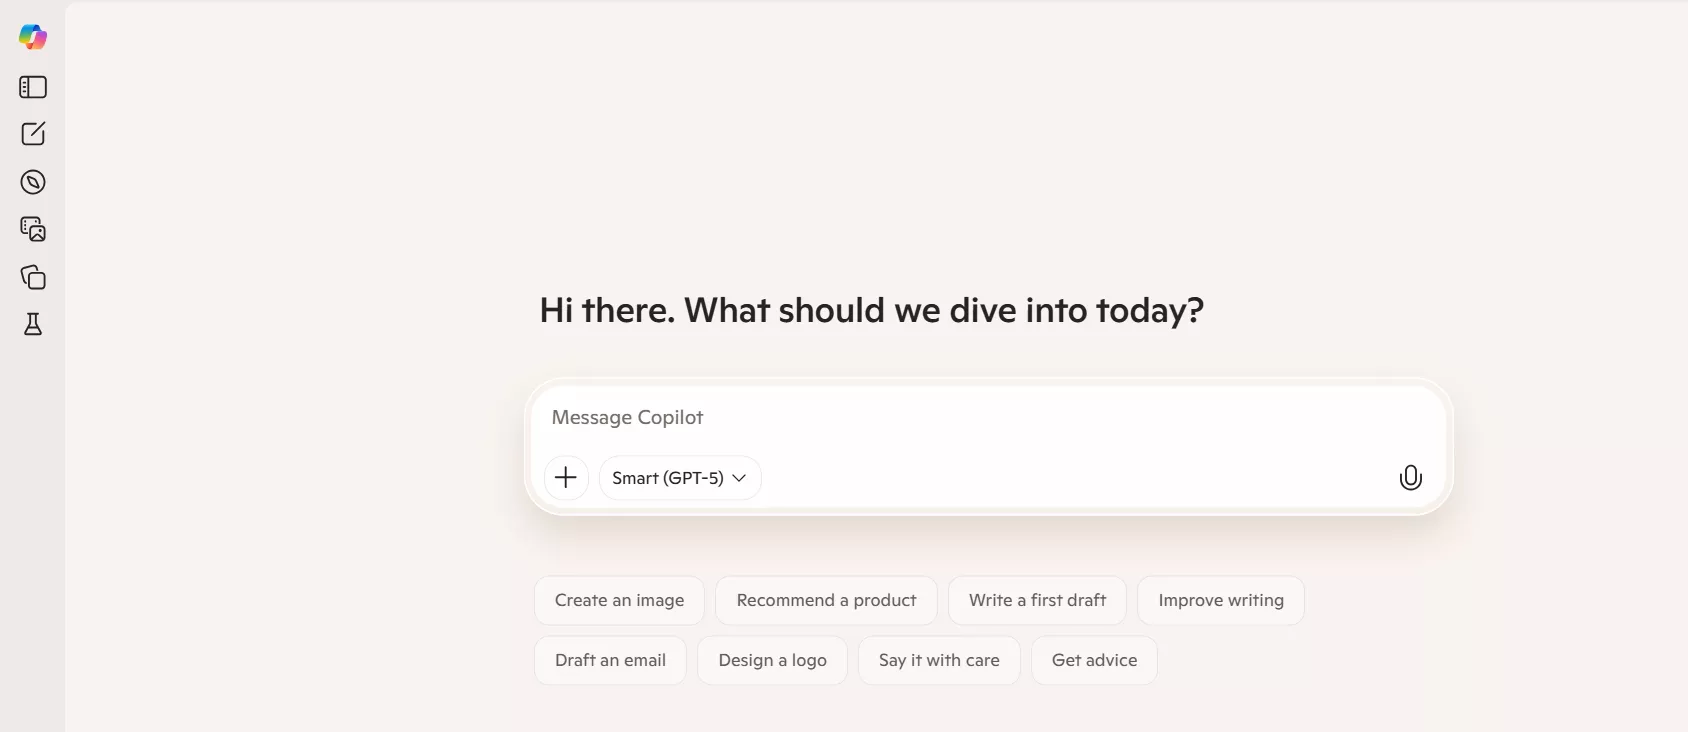Click the Hi there greeting heading

pyautogui.click(x=871, y=311)
